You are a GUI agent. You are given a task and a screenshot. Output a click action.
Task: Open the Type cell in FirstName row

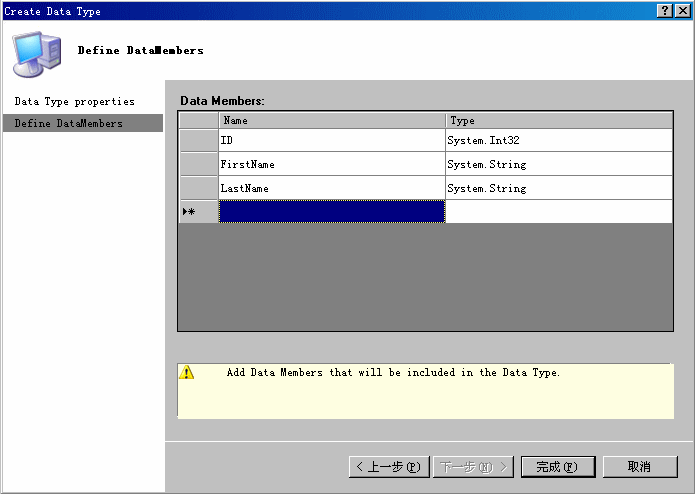coord(558,164)
